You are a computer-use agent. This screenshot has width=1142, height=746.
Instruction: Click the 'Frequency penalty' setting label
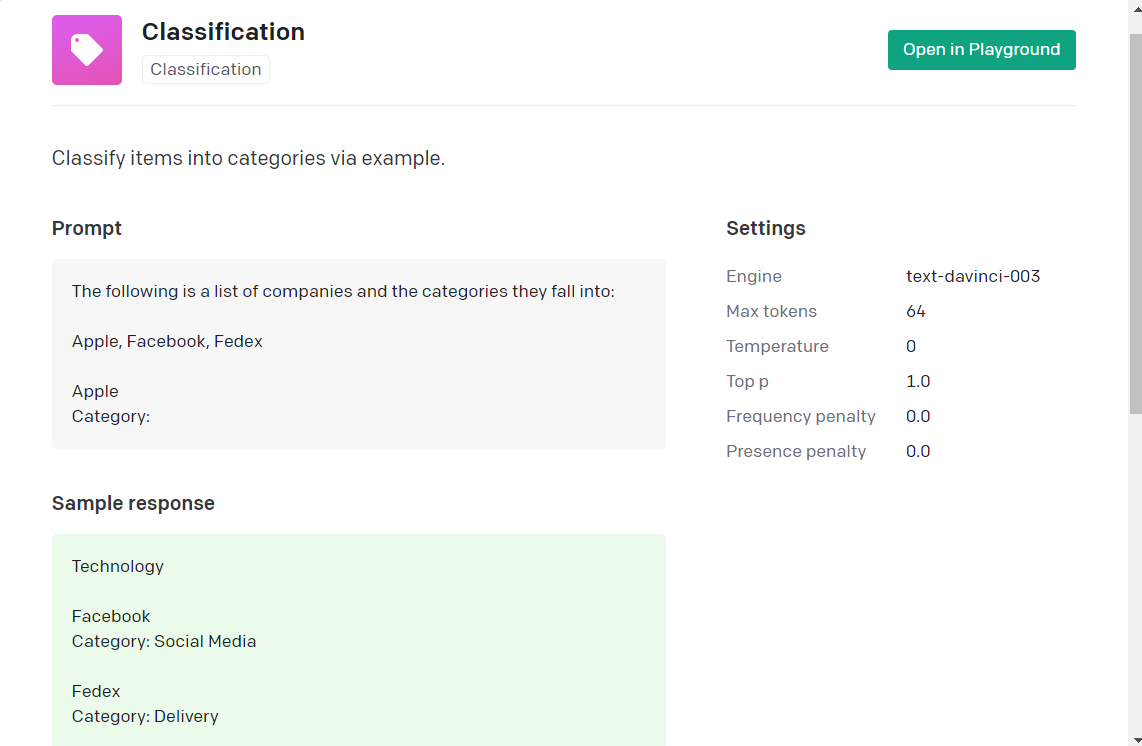click(x=800, y=416)
